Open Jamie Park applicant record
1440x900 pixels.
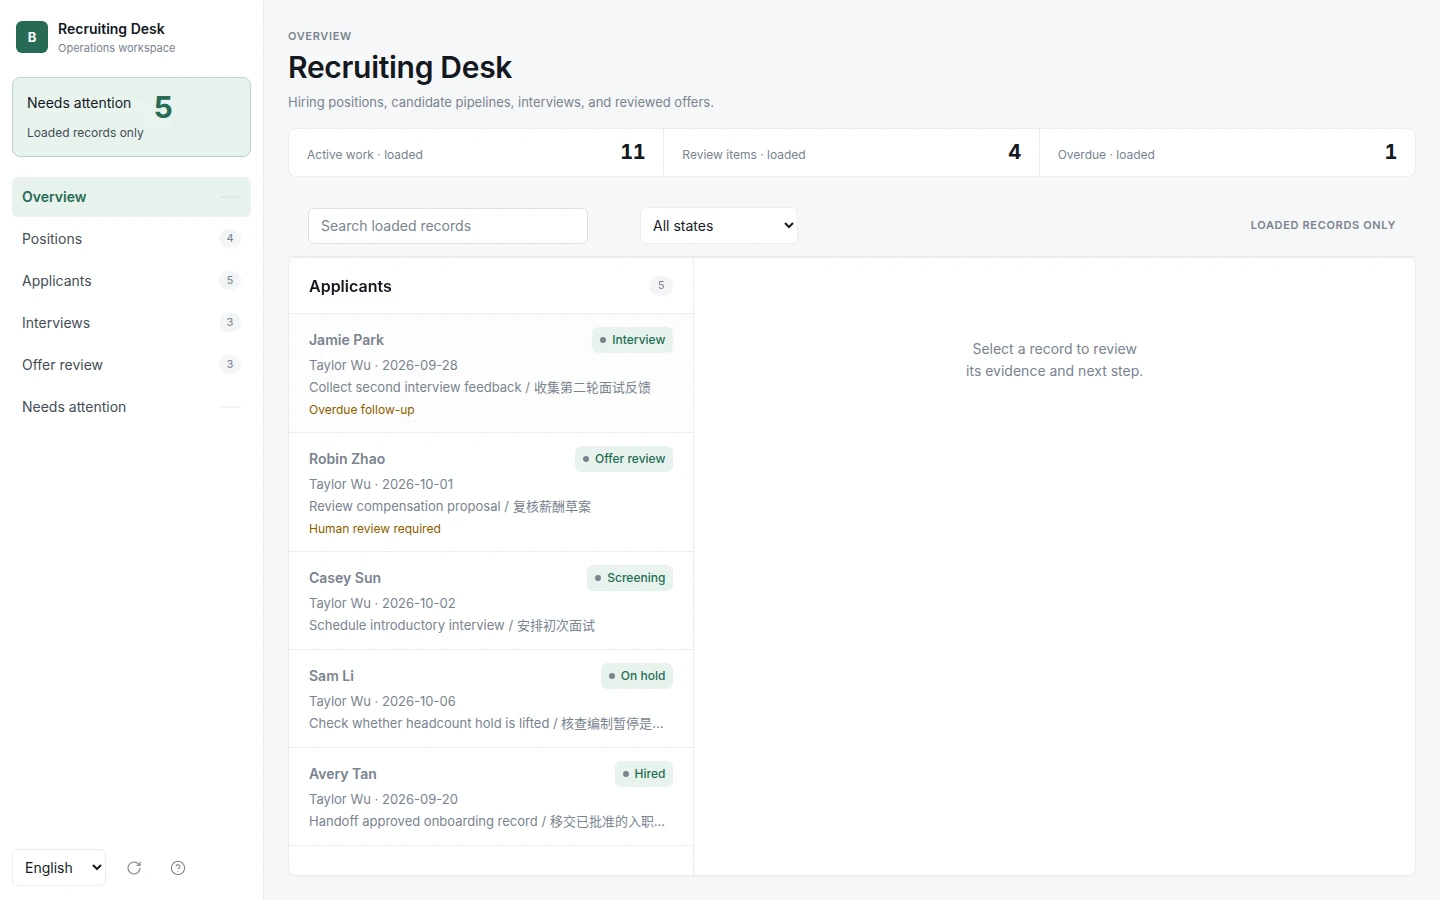491,373
